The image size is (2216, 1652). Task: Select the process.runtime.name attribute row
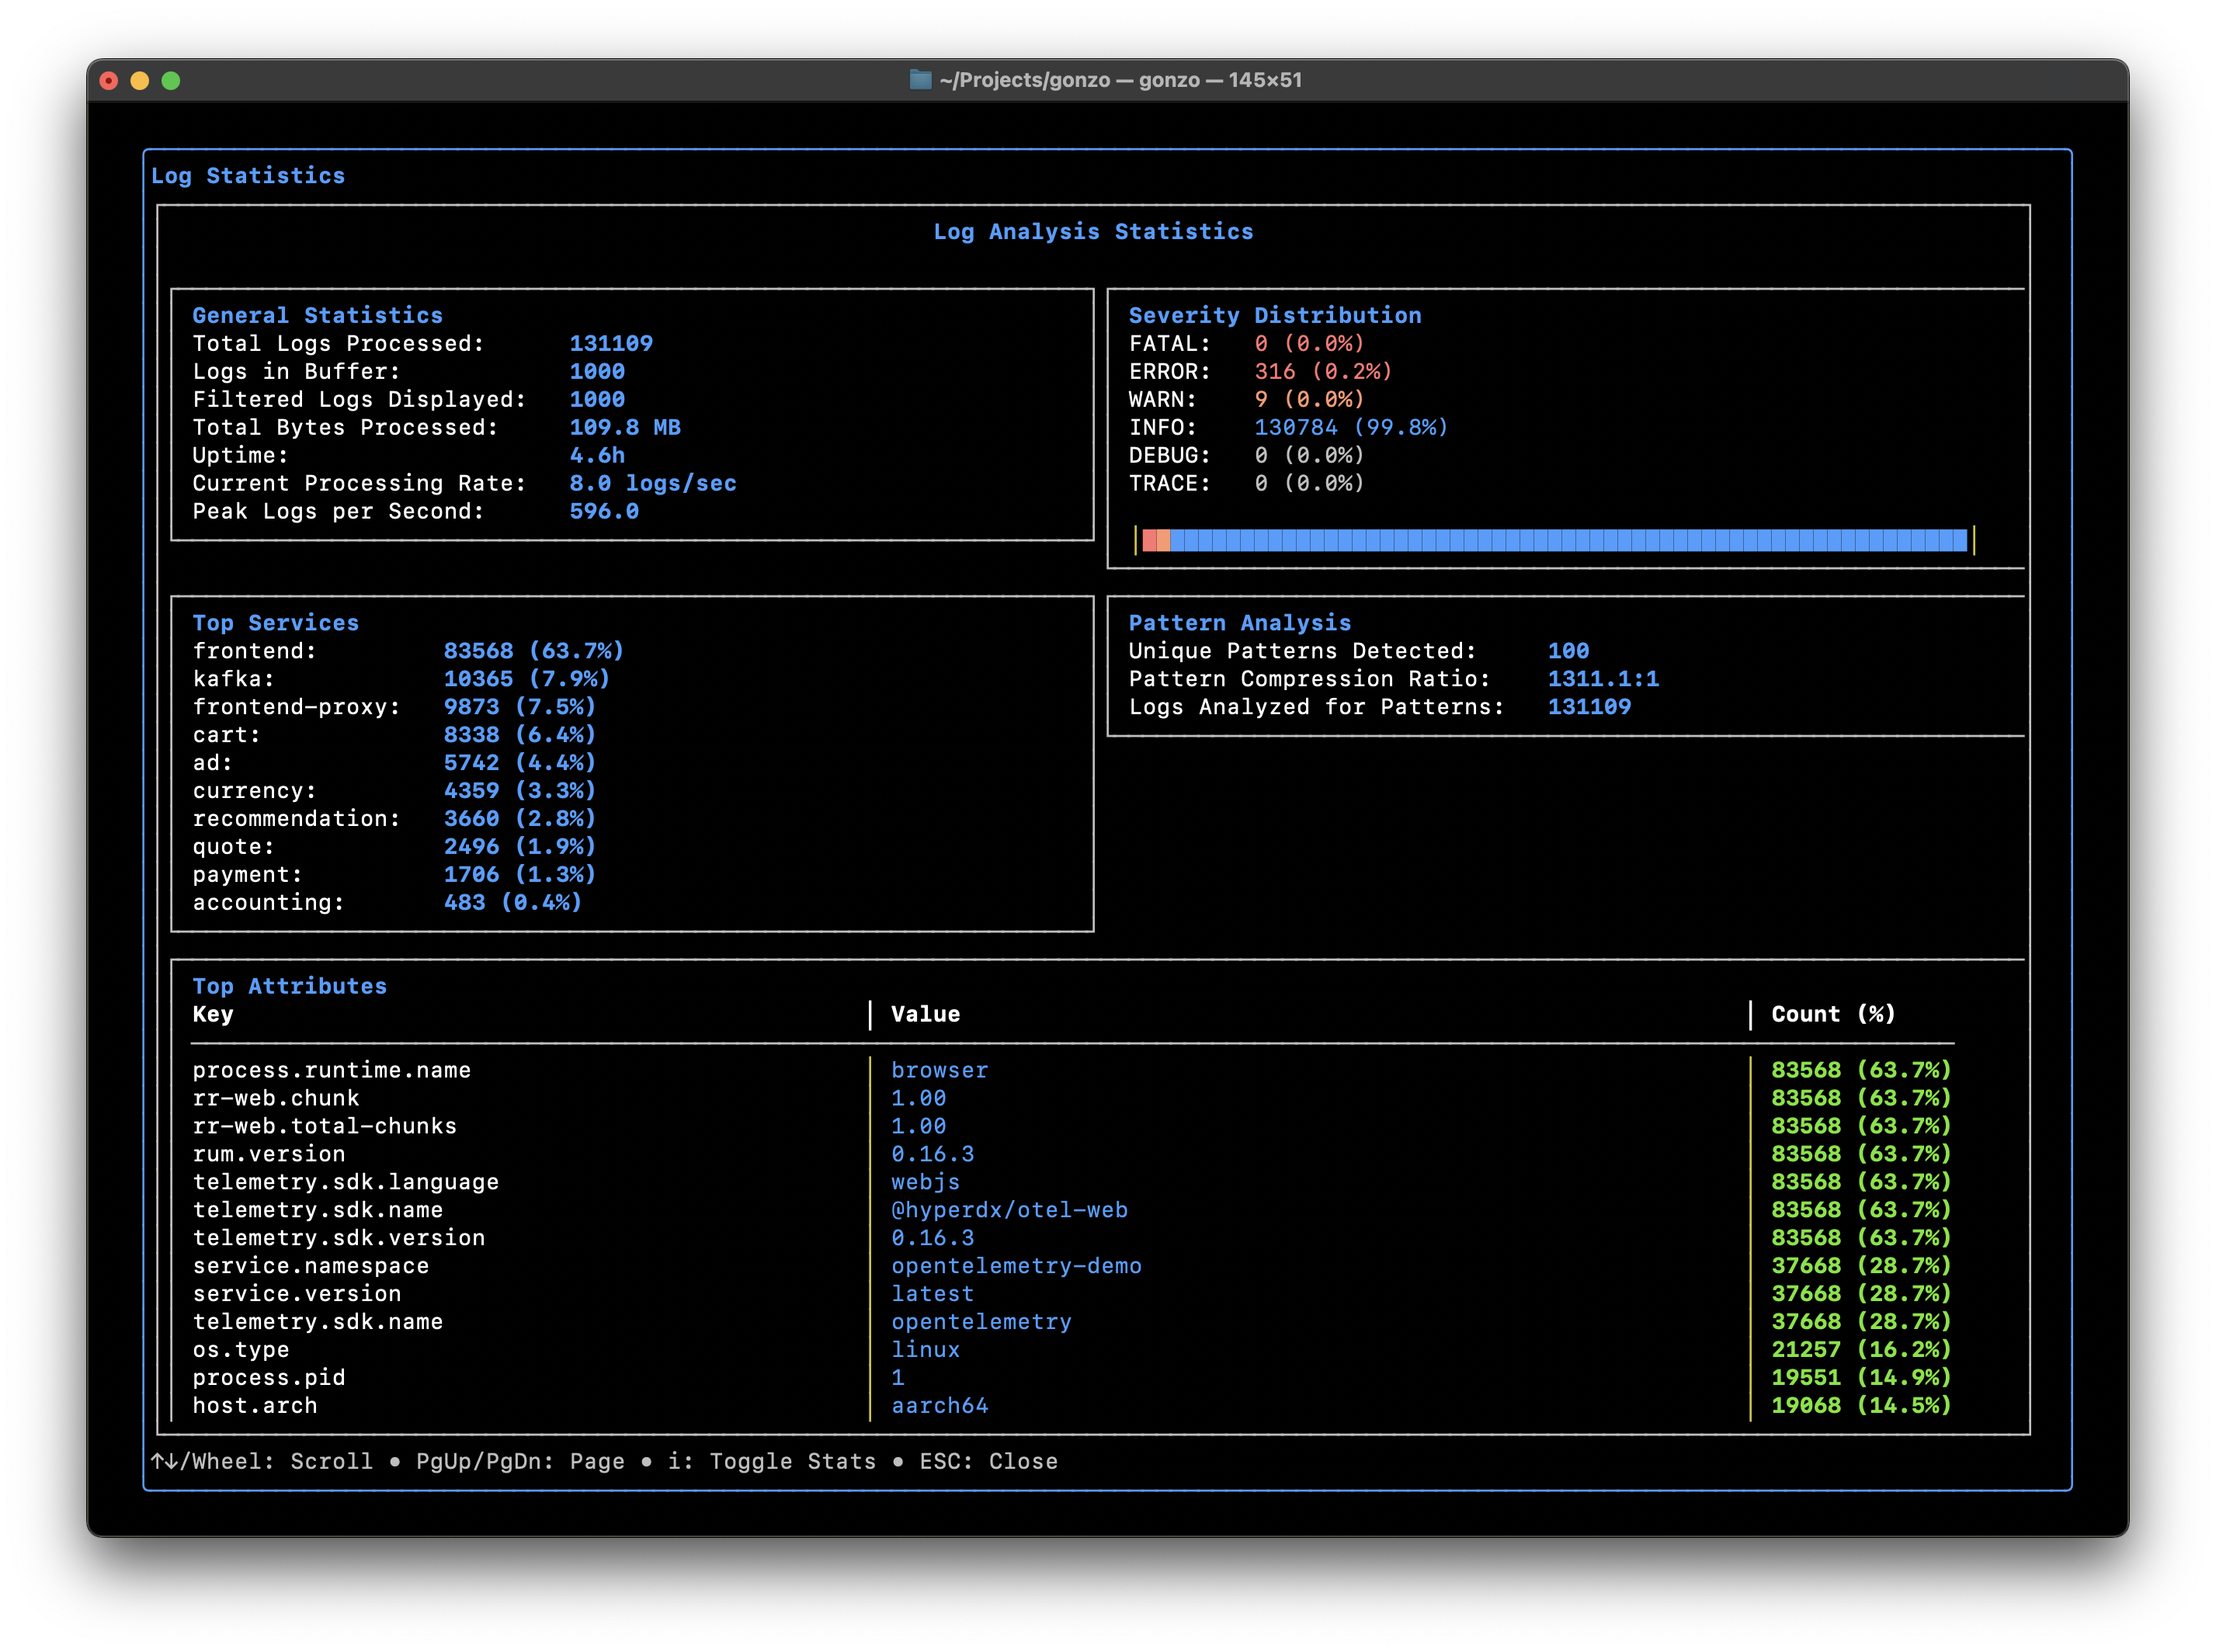(331, 1070)
